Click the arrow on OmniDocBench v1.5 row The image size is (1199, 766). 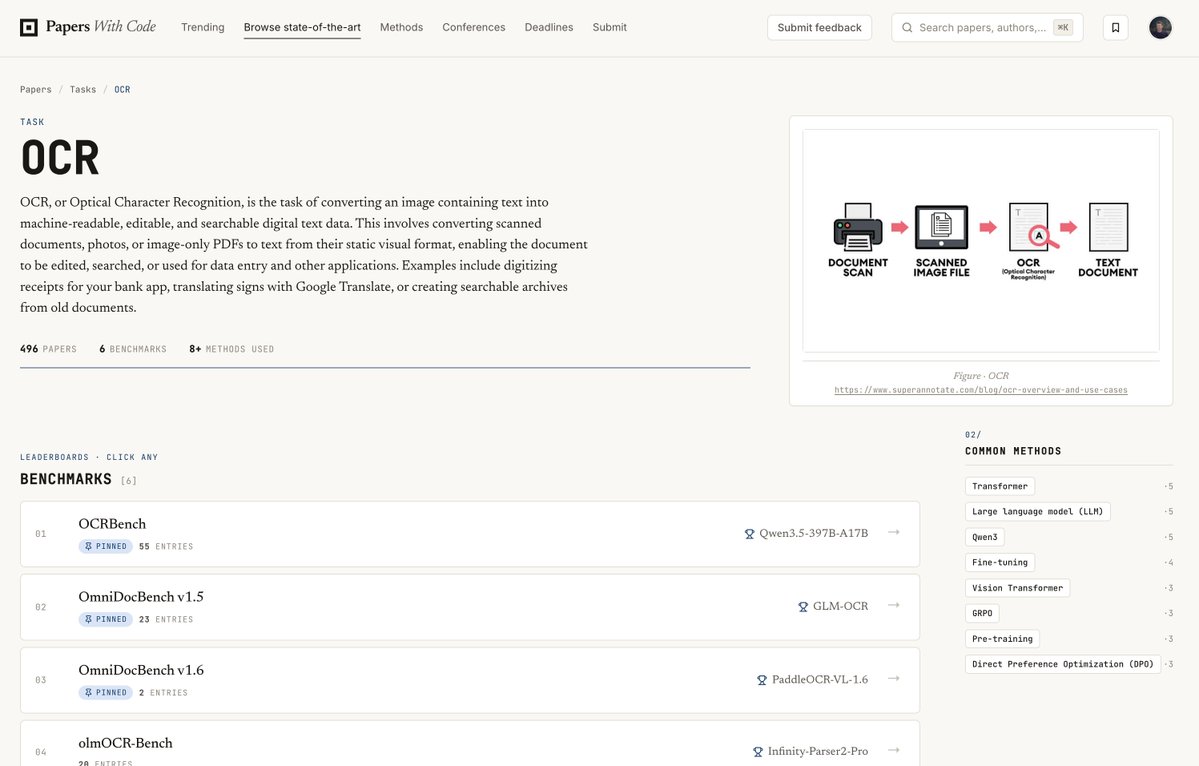coord(893,605)
